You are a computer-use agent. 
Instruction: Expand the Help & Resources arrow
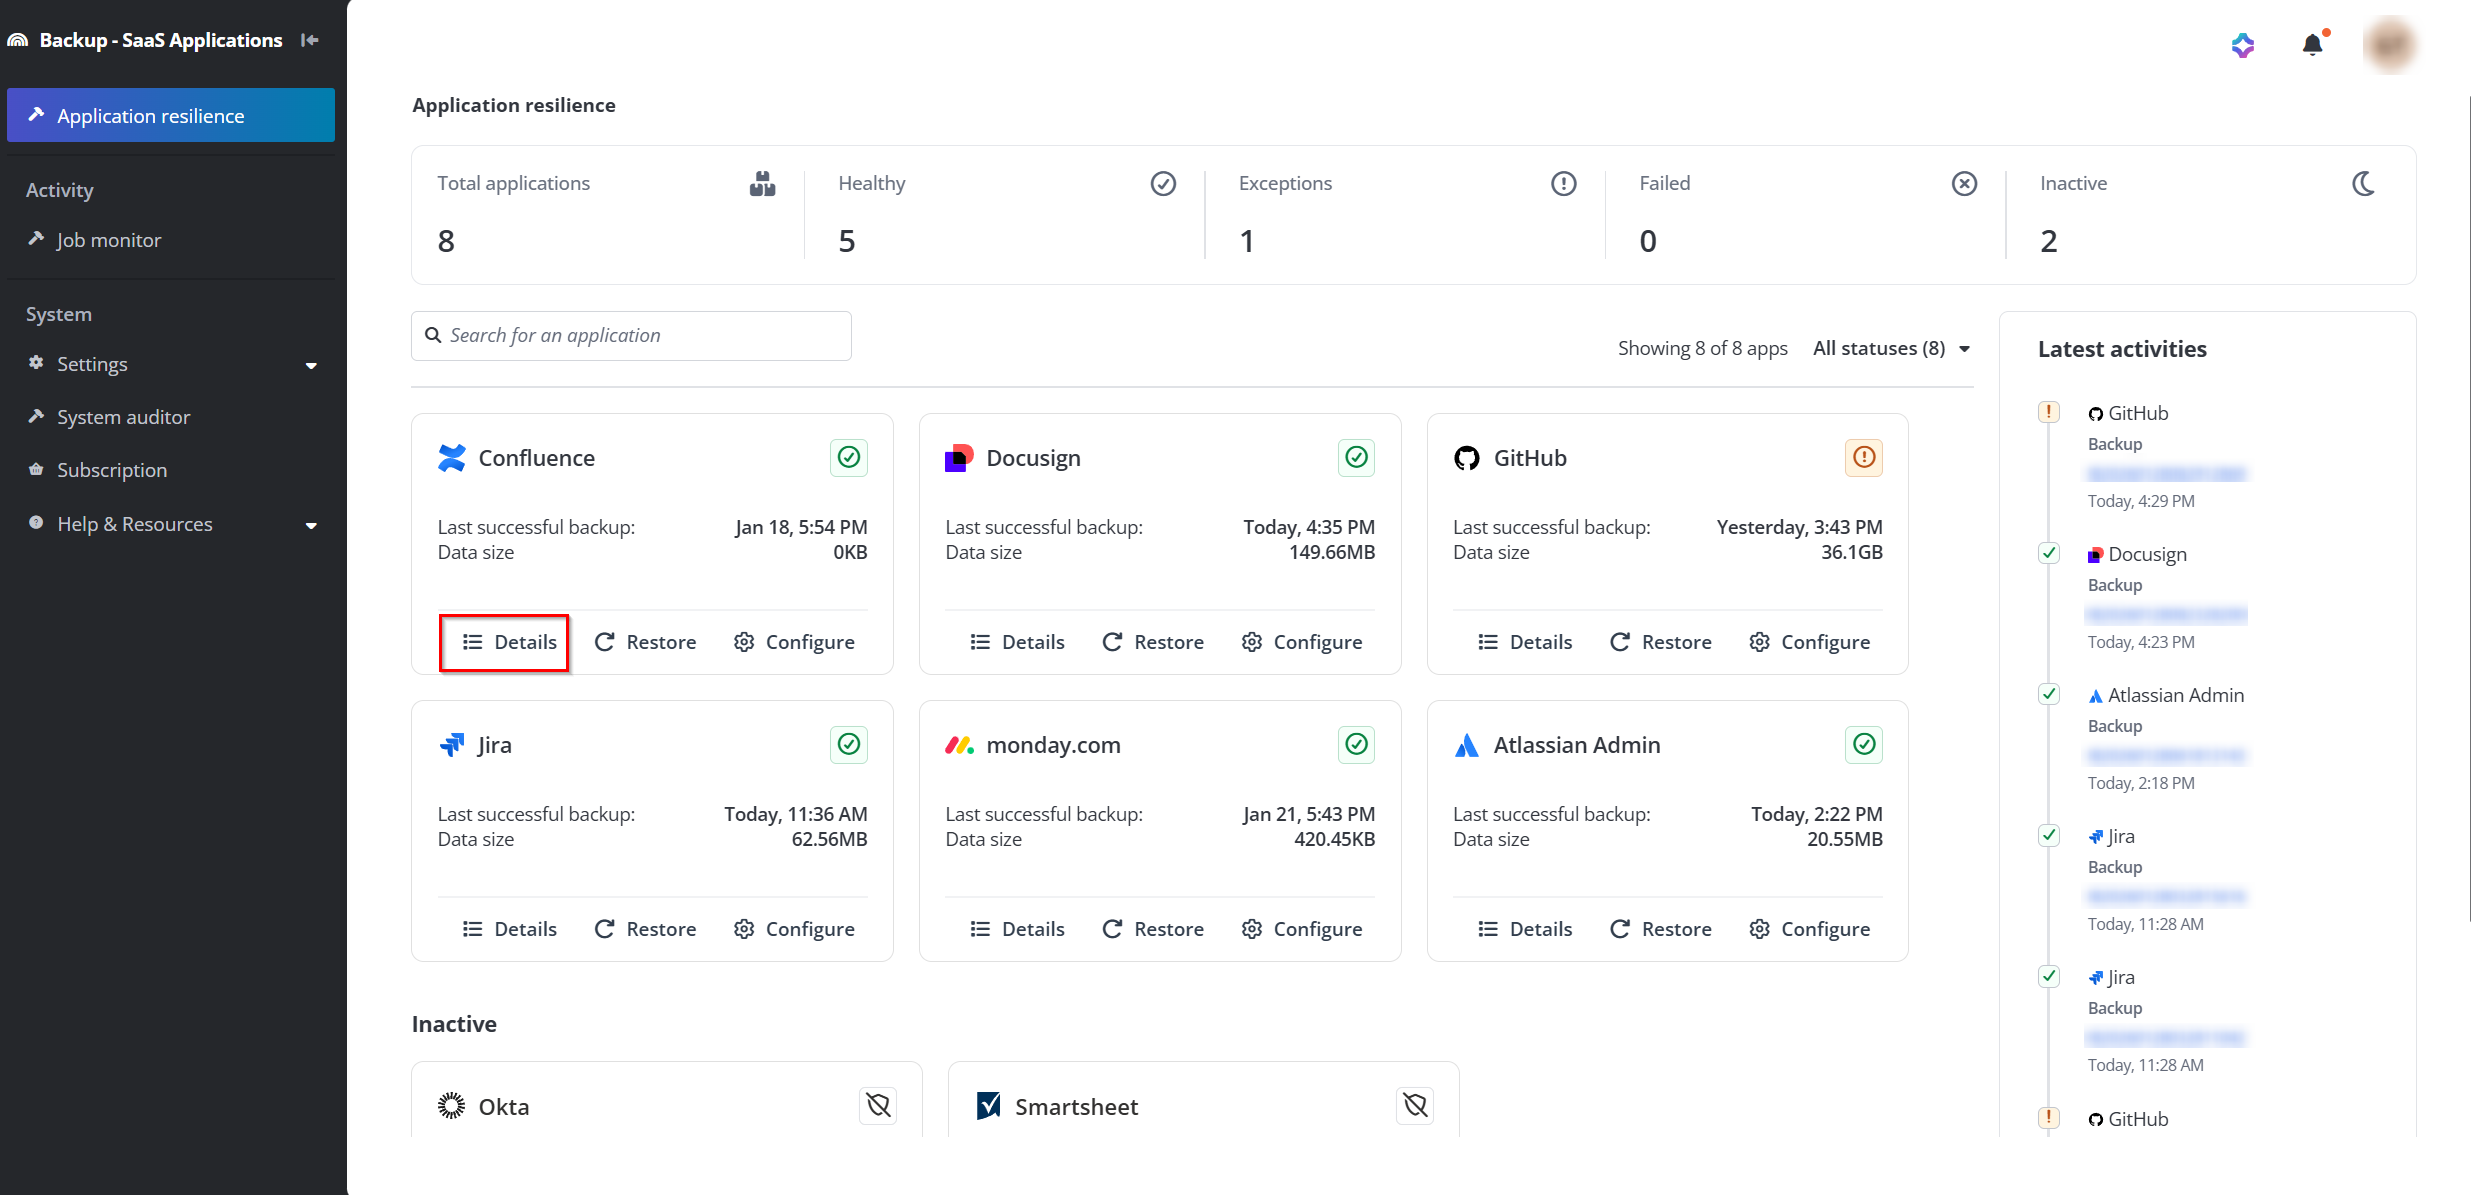(x=311, y=525)
